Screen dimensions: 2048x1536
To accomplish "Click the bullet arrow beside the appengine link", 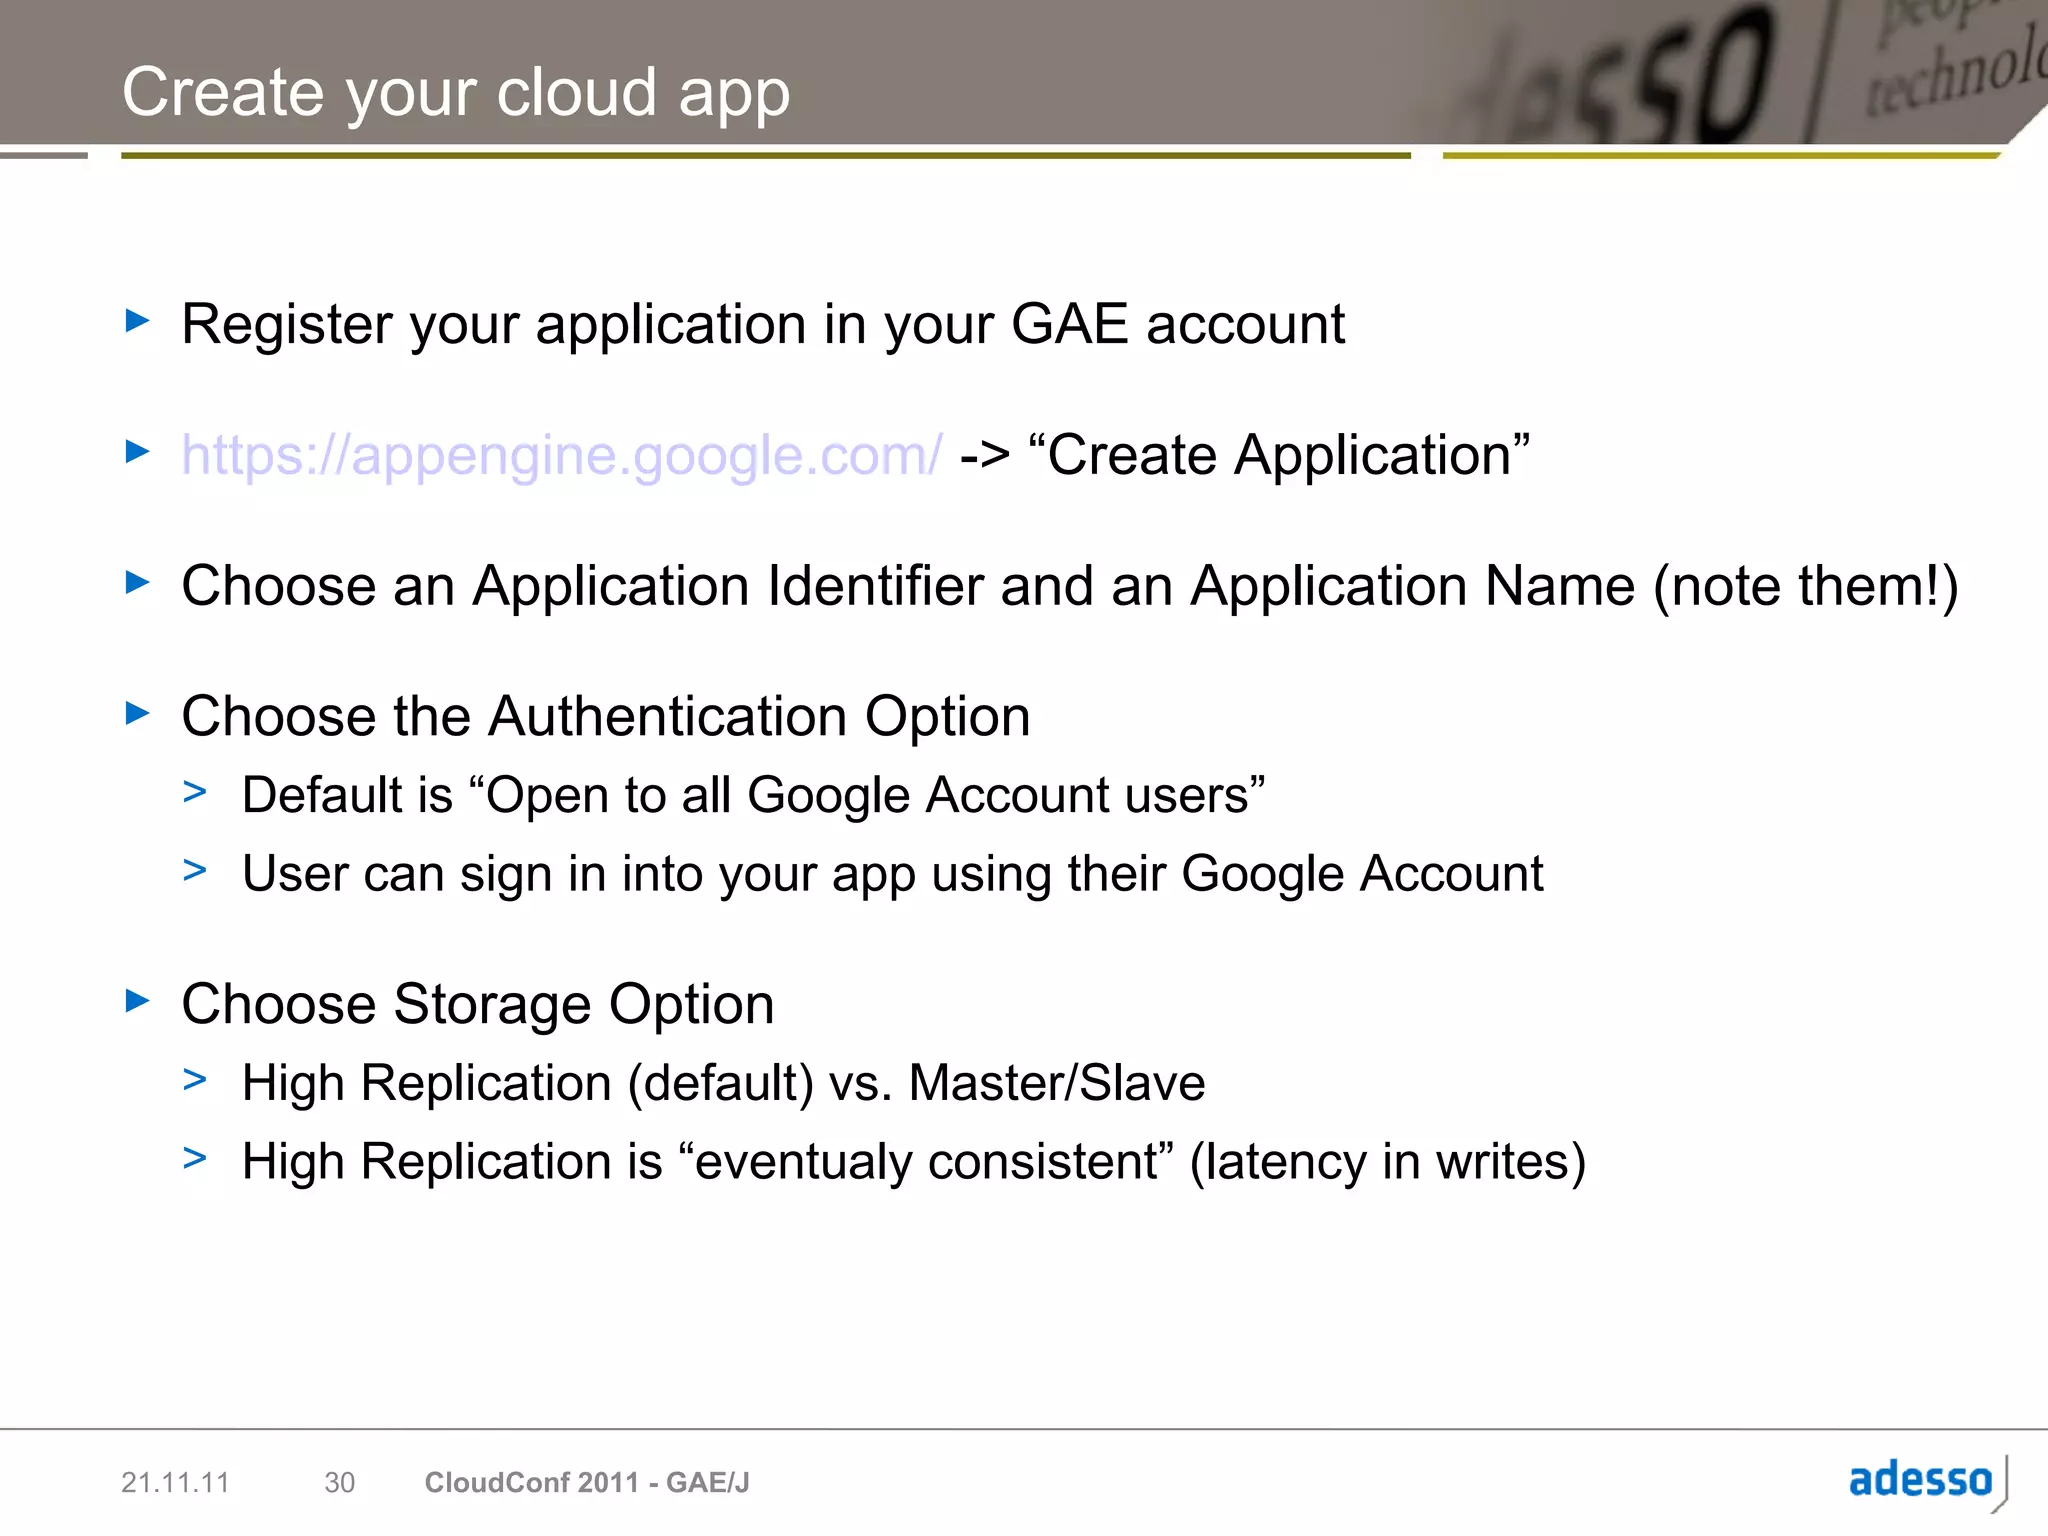I will pyautogui.click(x=138, y=452).
